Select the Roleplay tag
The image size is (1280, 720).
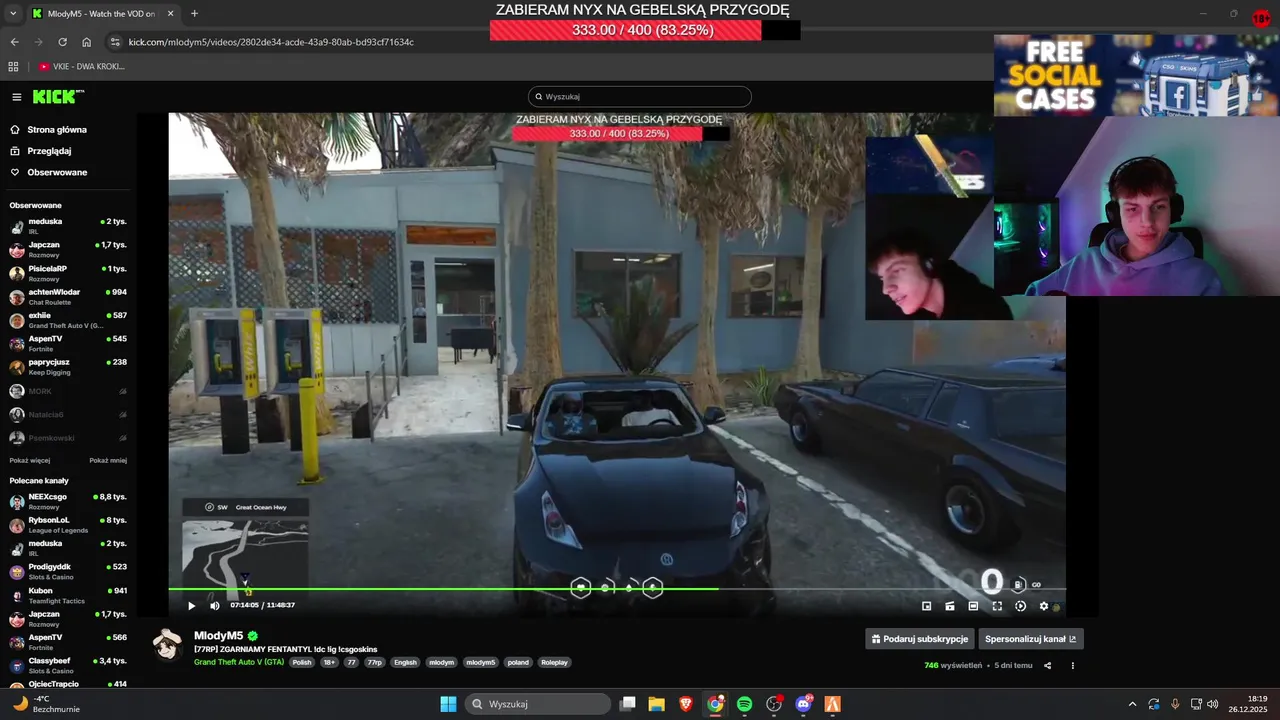point(555,662)
